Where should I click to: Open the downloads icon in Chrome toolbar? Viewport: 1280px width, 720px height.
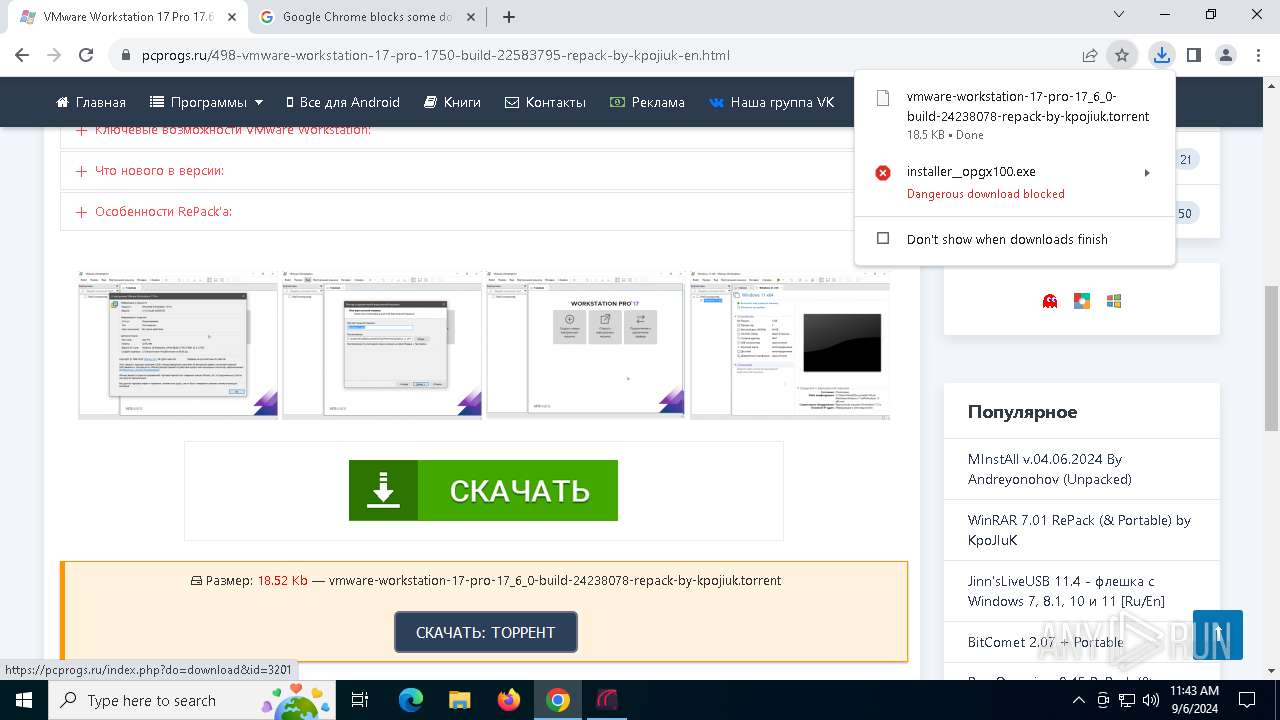pos(1161,55)
